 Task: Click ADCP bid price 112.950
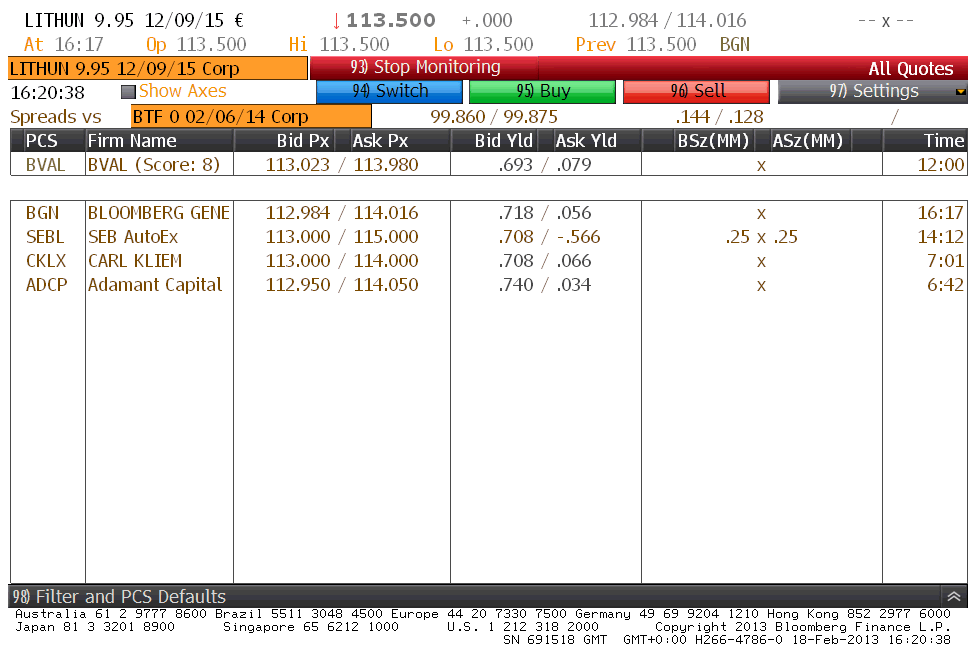point(298,285)
